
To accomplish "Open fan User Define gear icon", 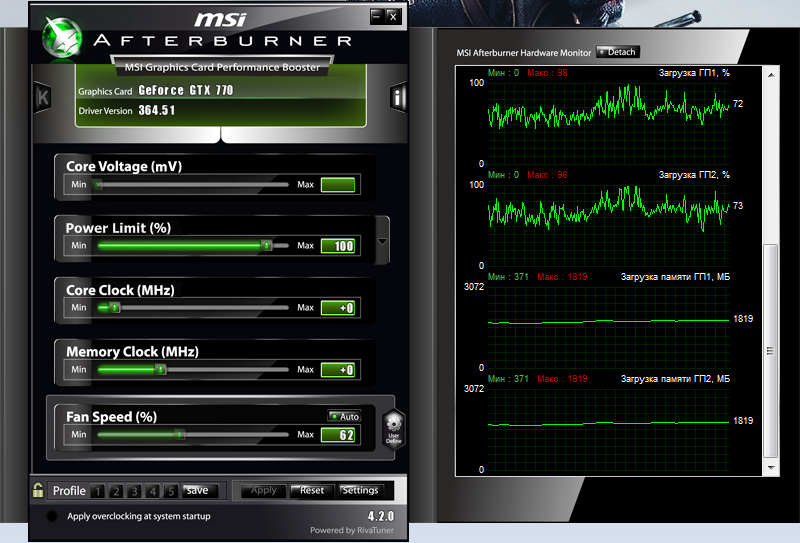I will 393,429.
